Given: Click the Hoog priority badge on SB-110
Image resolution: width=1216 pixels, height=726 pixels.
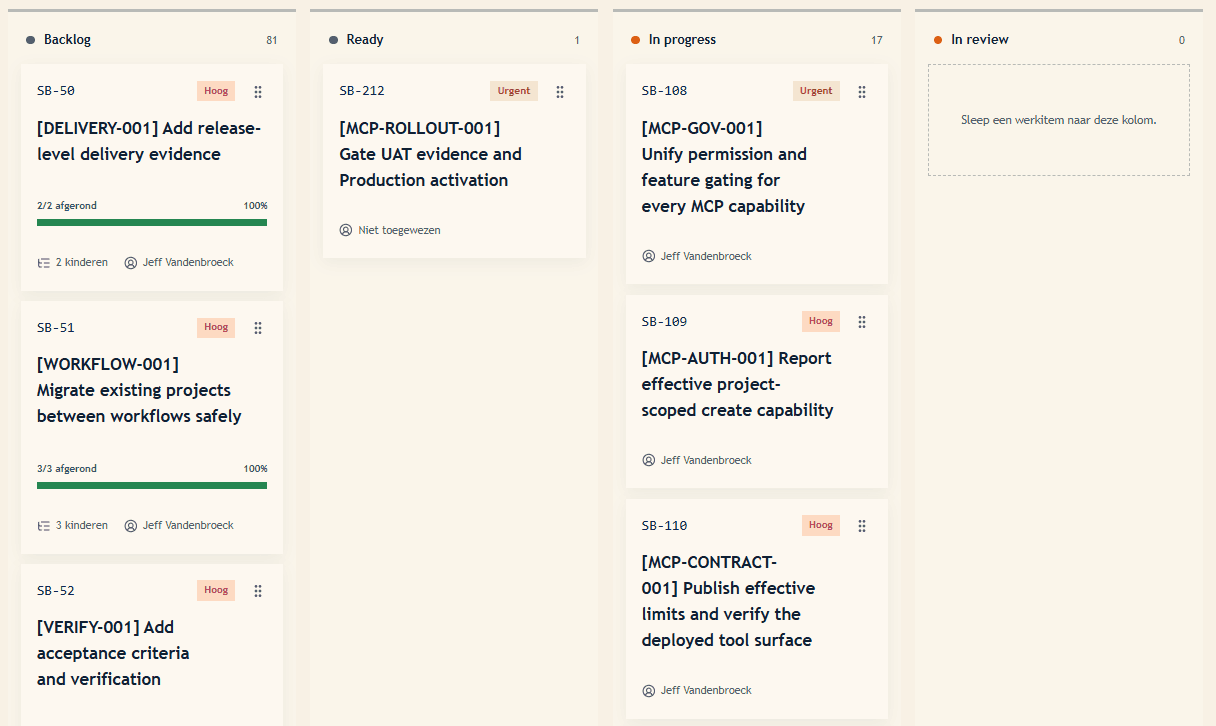Looking at the screenshot, I should (821, 525).
